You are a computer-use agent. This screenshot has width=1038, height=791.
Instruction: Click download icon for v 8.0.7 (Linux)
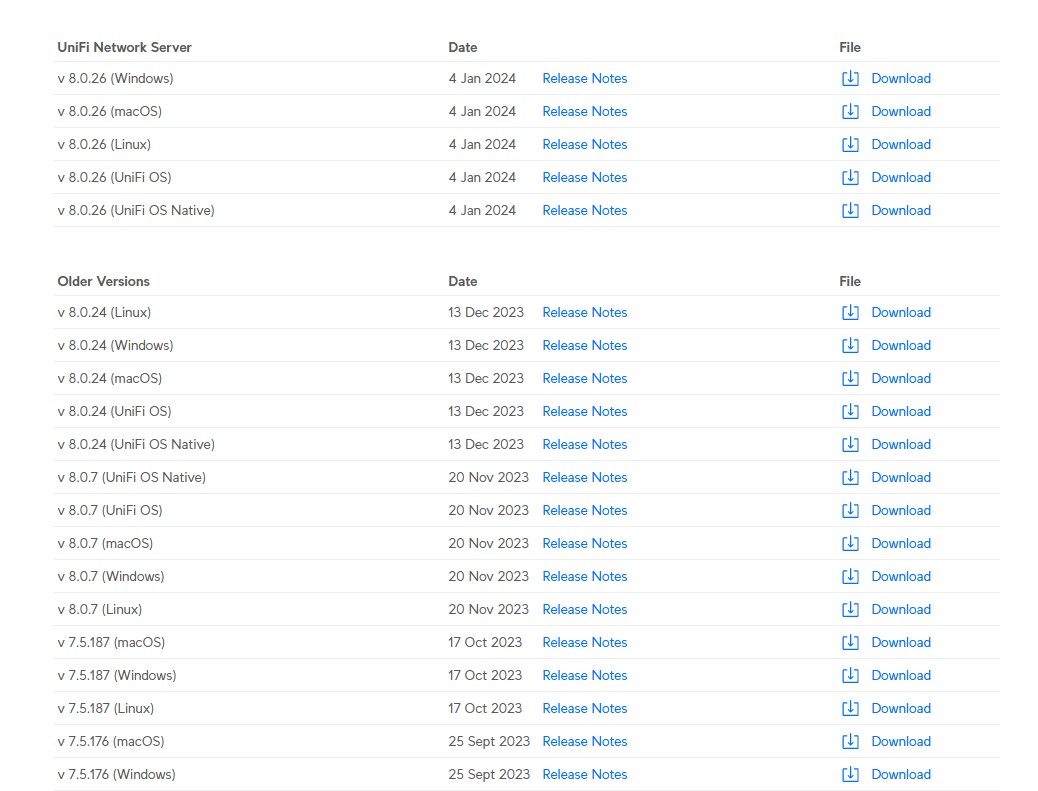[x=850, y=610]
